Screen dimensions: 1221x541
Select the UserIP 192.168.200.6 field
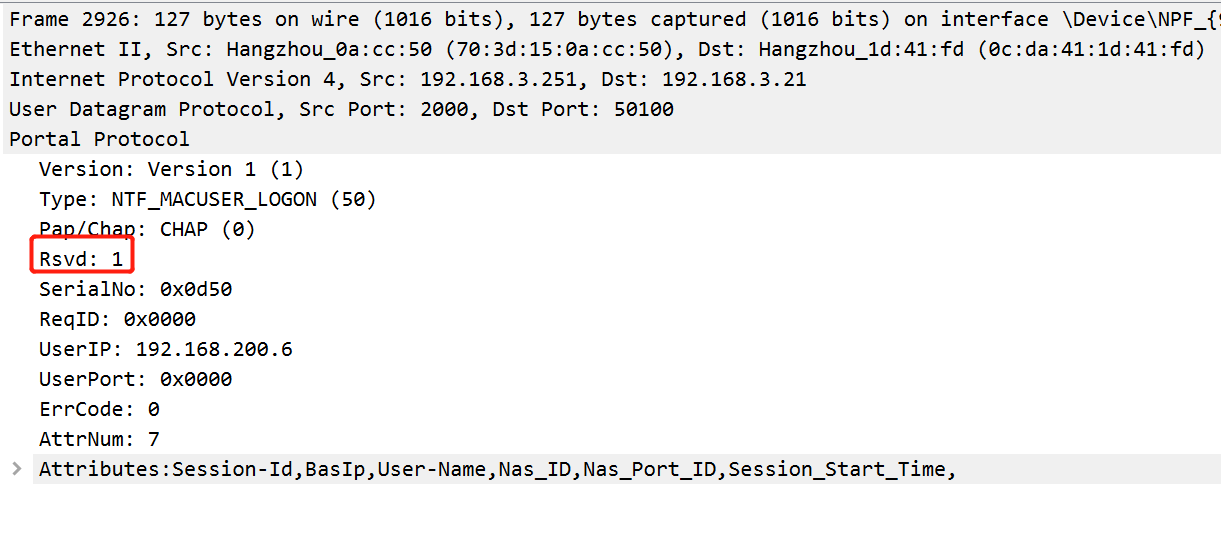(x=165, y=349)
